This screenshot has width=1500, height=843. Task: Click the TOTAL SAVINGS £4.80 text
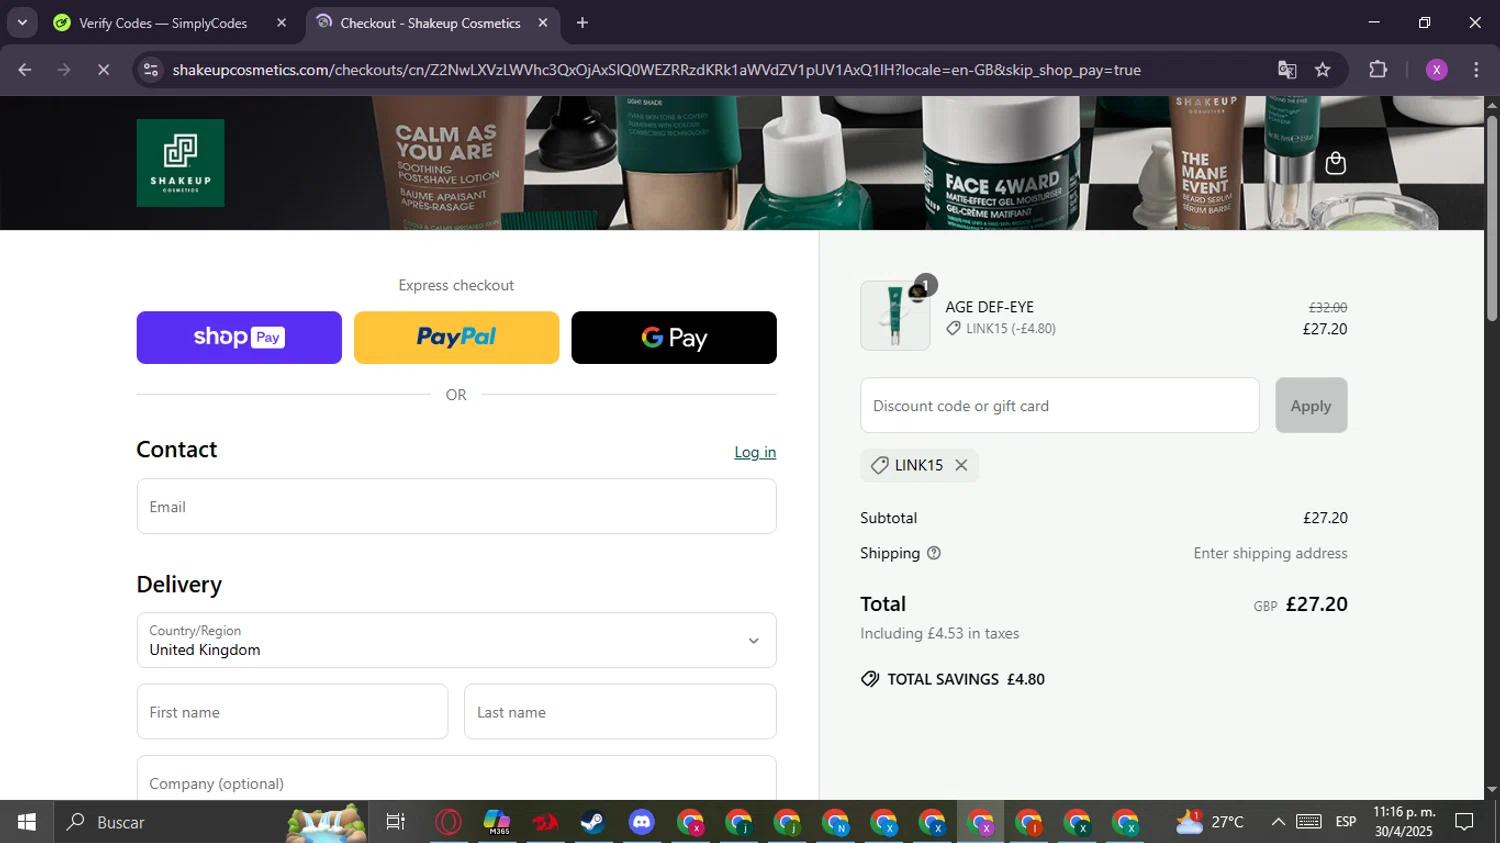tap(966, 679)
